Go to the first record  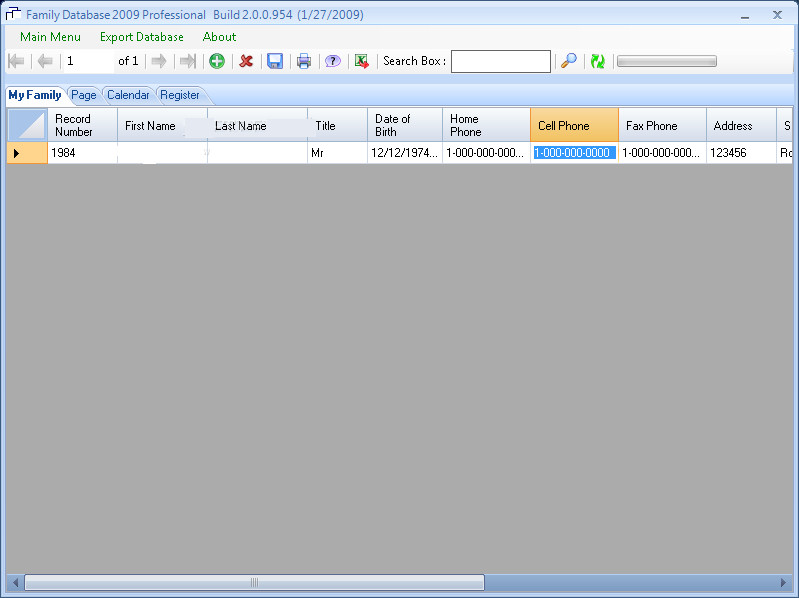coord(16,62)
